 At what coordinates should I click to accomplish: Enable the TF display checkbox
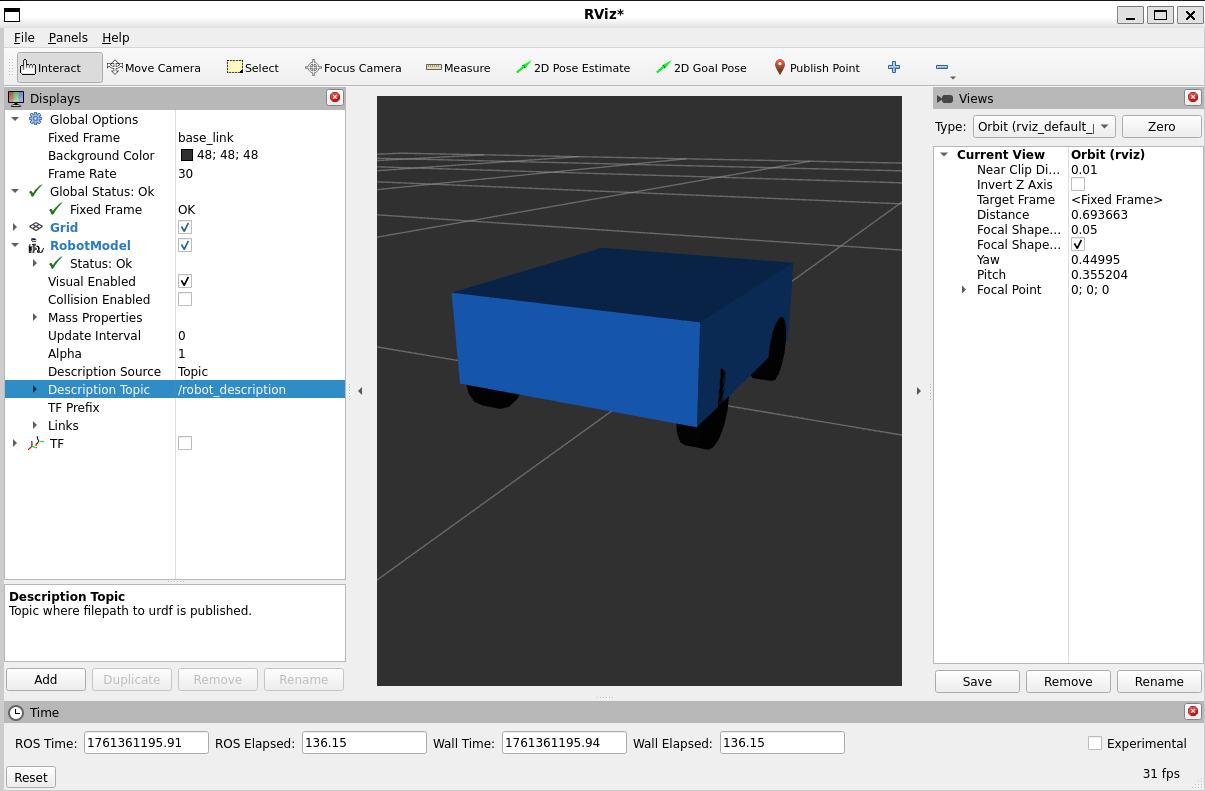(185, 443)
